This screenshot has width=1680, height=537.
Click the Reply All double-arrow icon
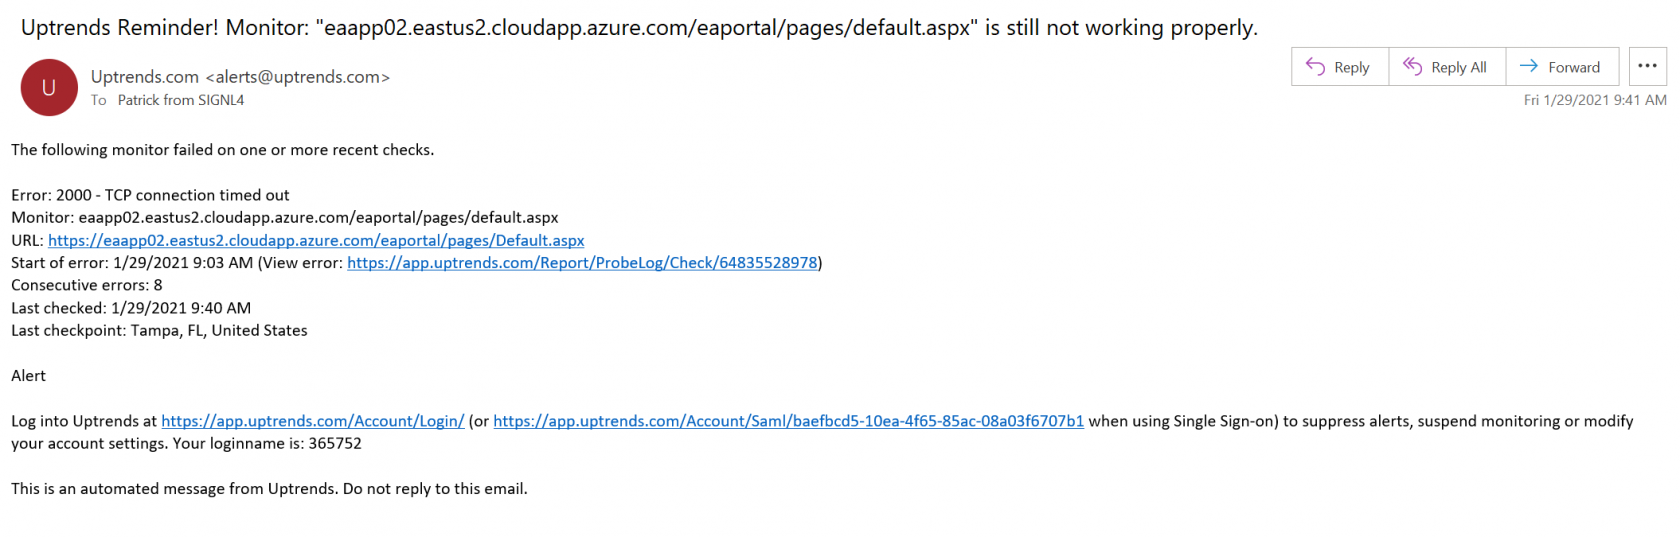pos(1412,67)
